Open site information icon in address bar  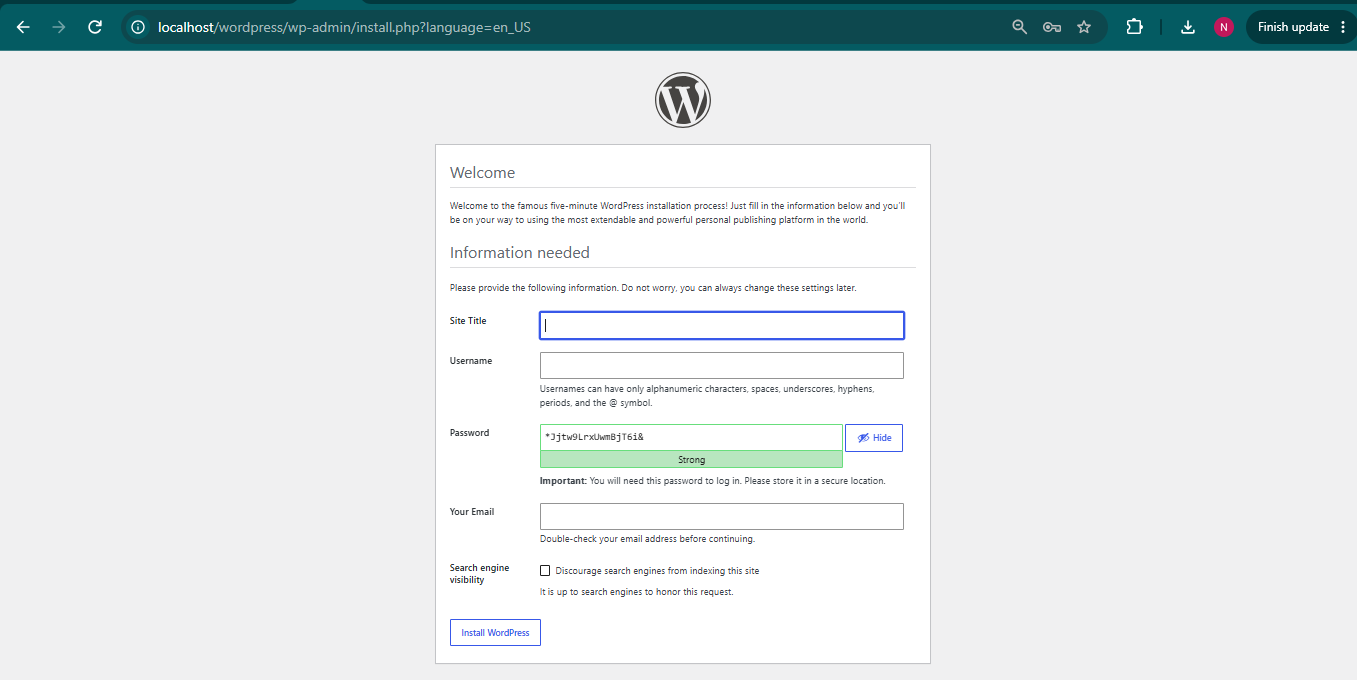[x=139, y=27]
